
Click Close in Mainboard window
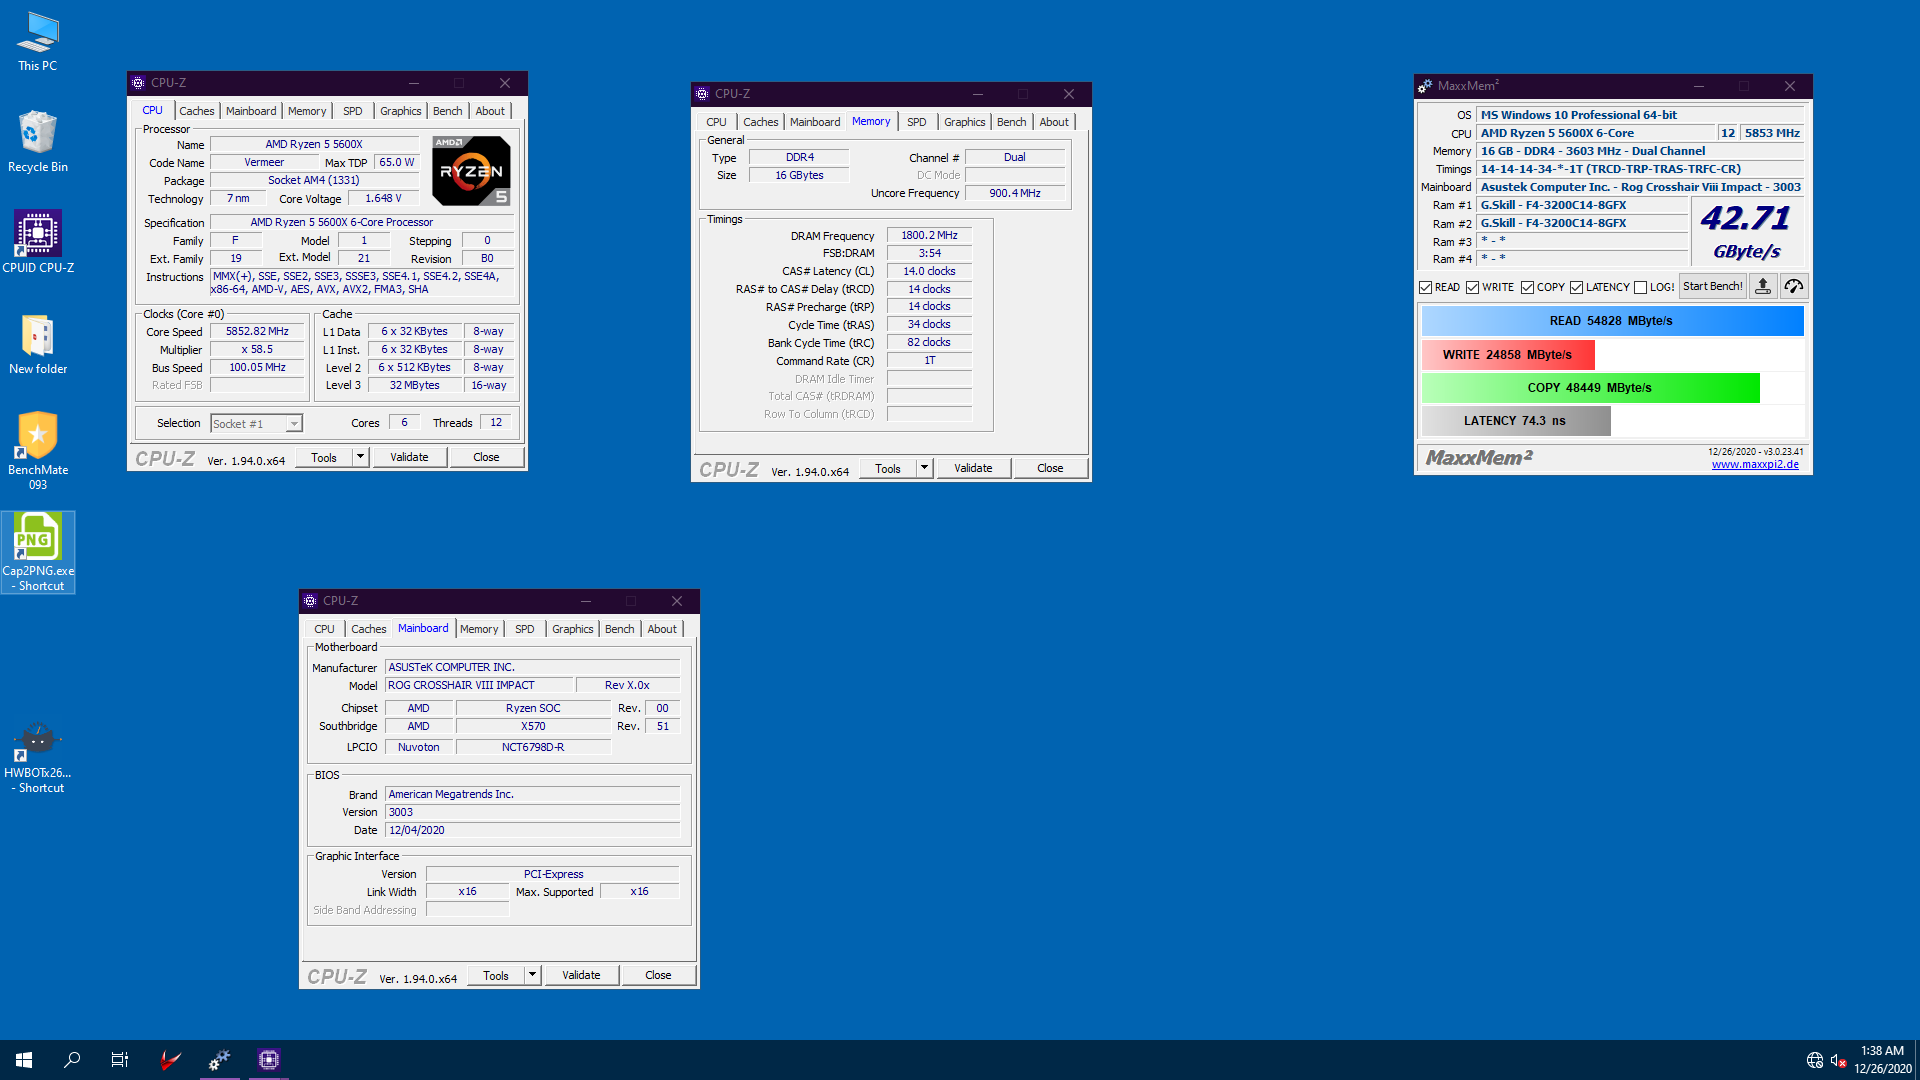point(658,975)
